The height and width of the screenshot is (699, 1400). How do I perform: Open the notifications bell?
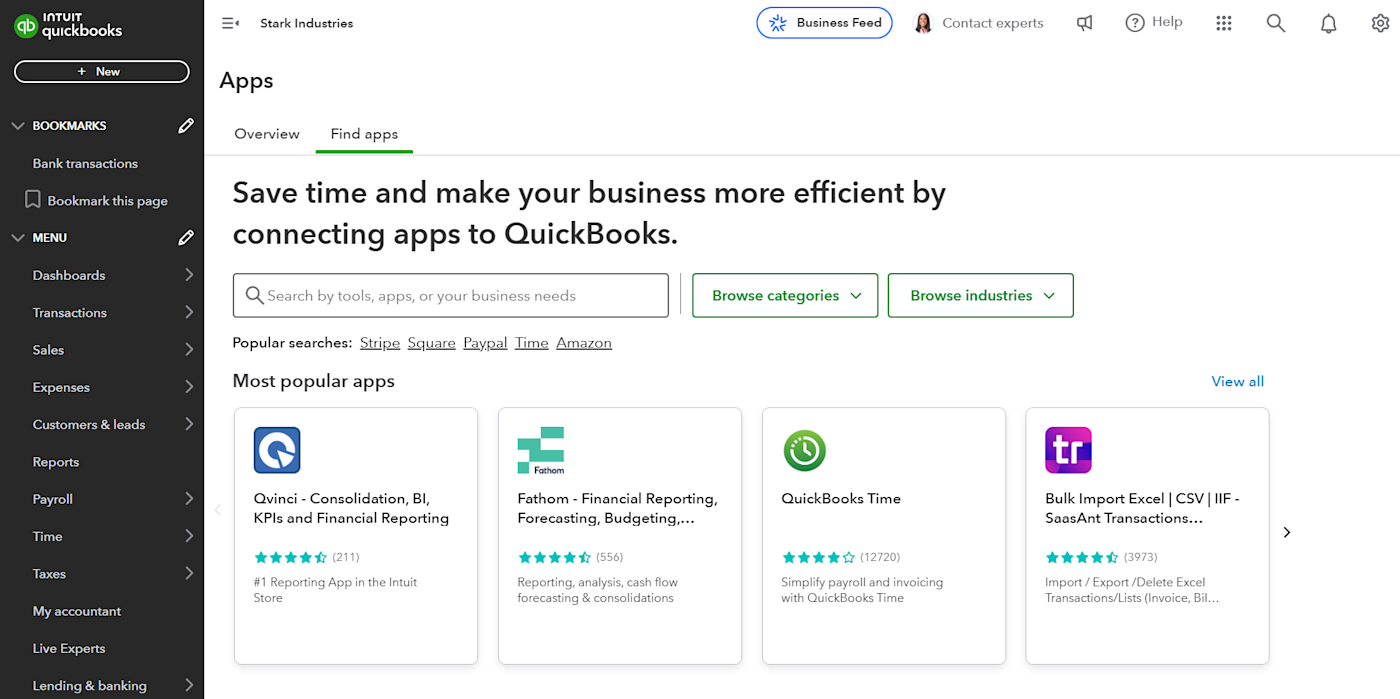tap(1328, 23)
